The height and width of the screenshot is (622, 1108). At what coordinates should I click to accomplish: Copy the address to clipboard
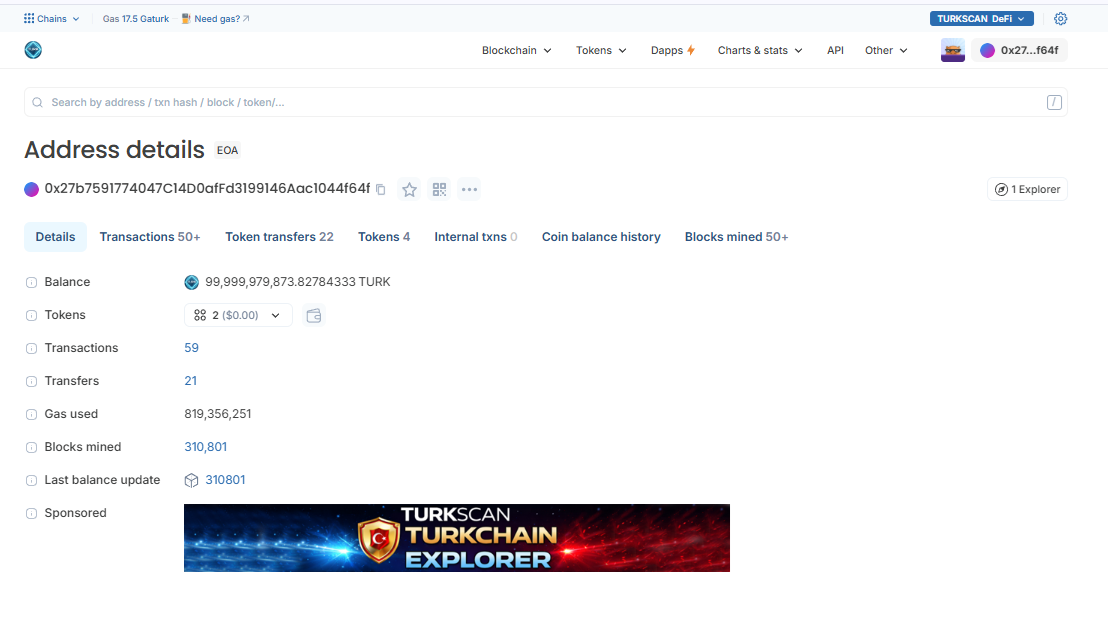click(x=381, y=189)
